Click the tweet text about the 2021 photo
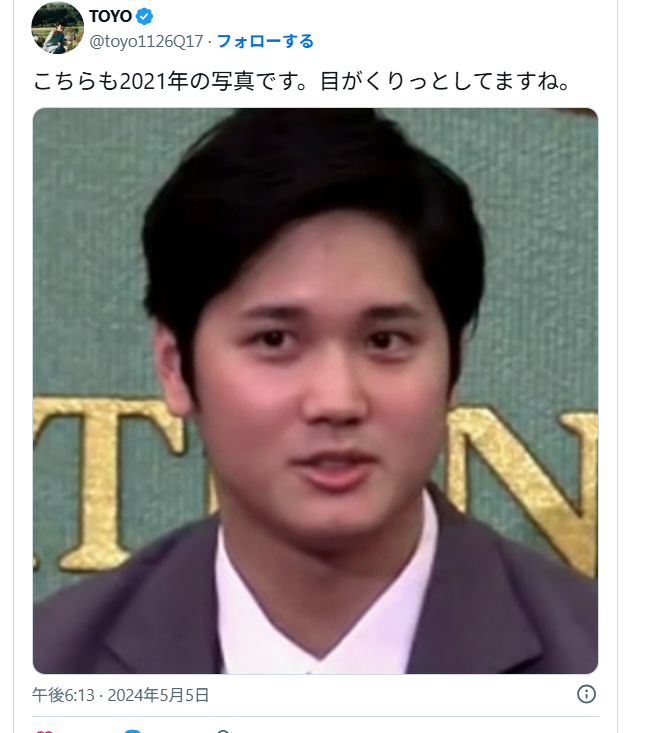 click(x=301, y=81)
